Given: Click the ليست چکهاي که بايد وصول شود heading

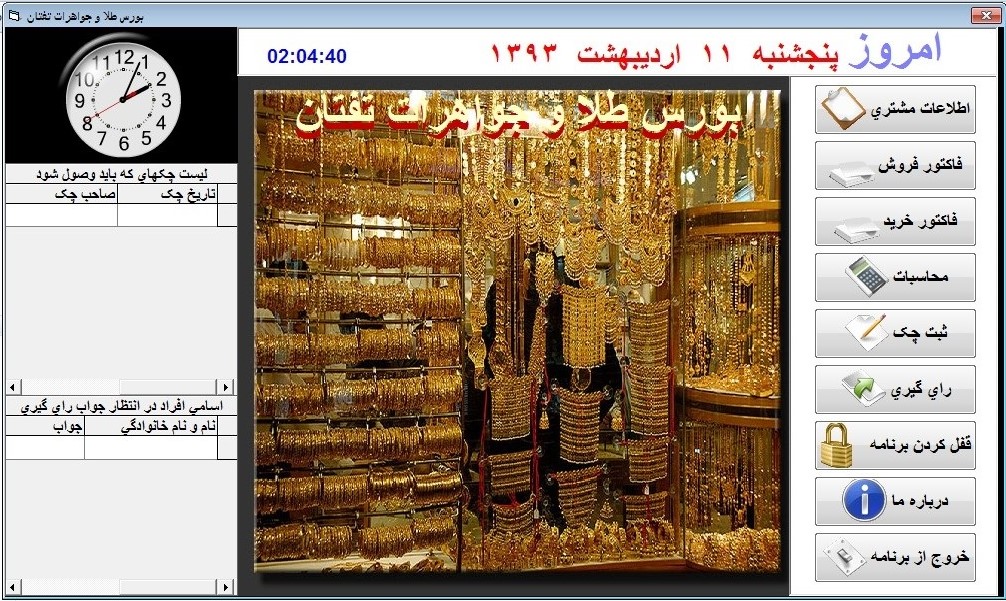Looking at the screenshot, I should [121, 174].
